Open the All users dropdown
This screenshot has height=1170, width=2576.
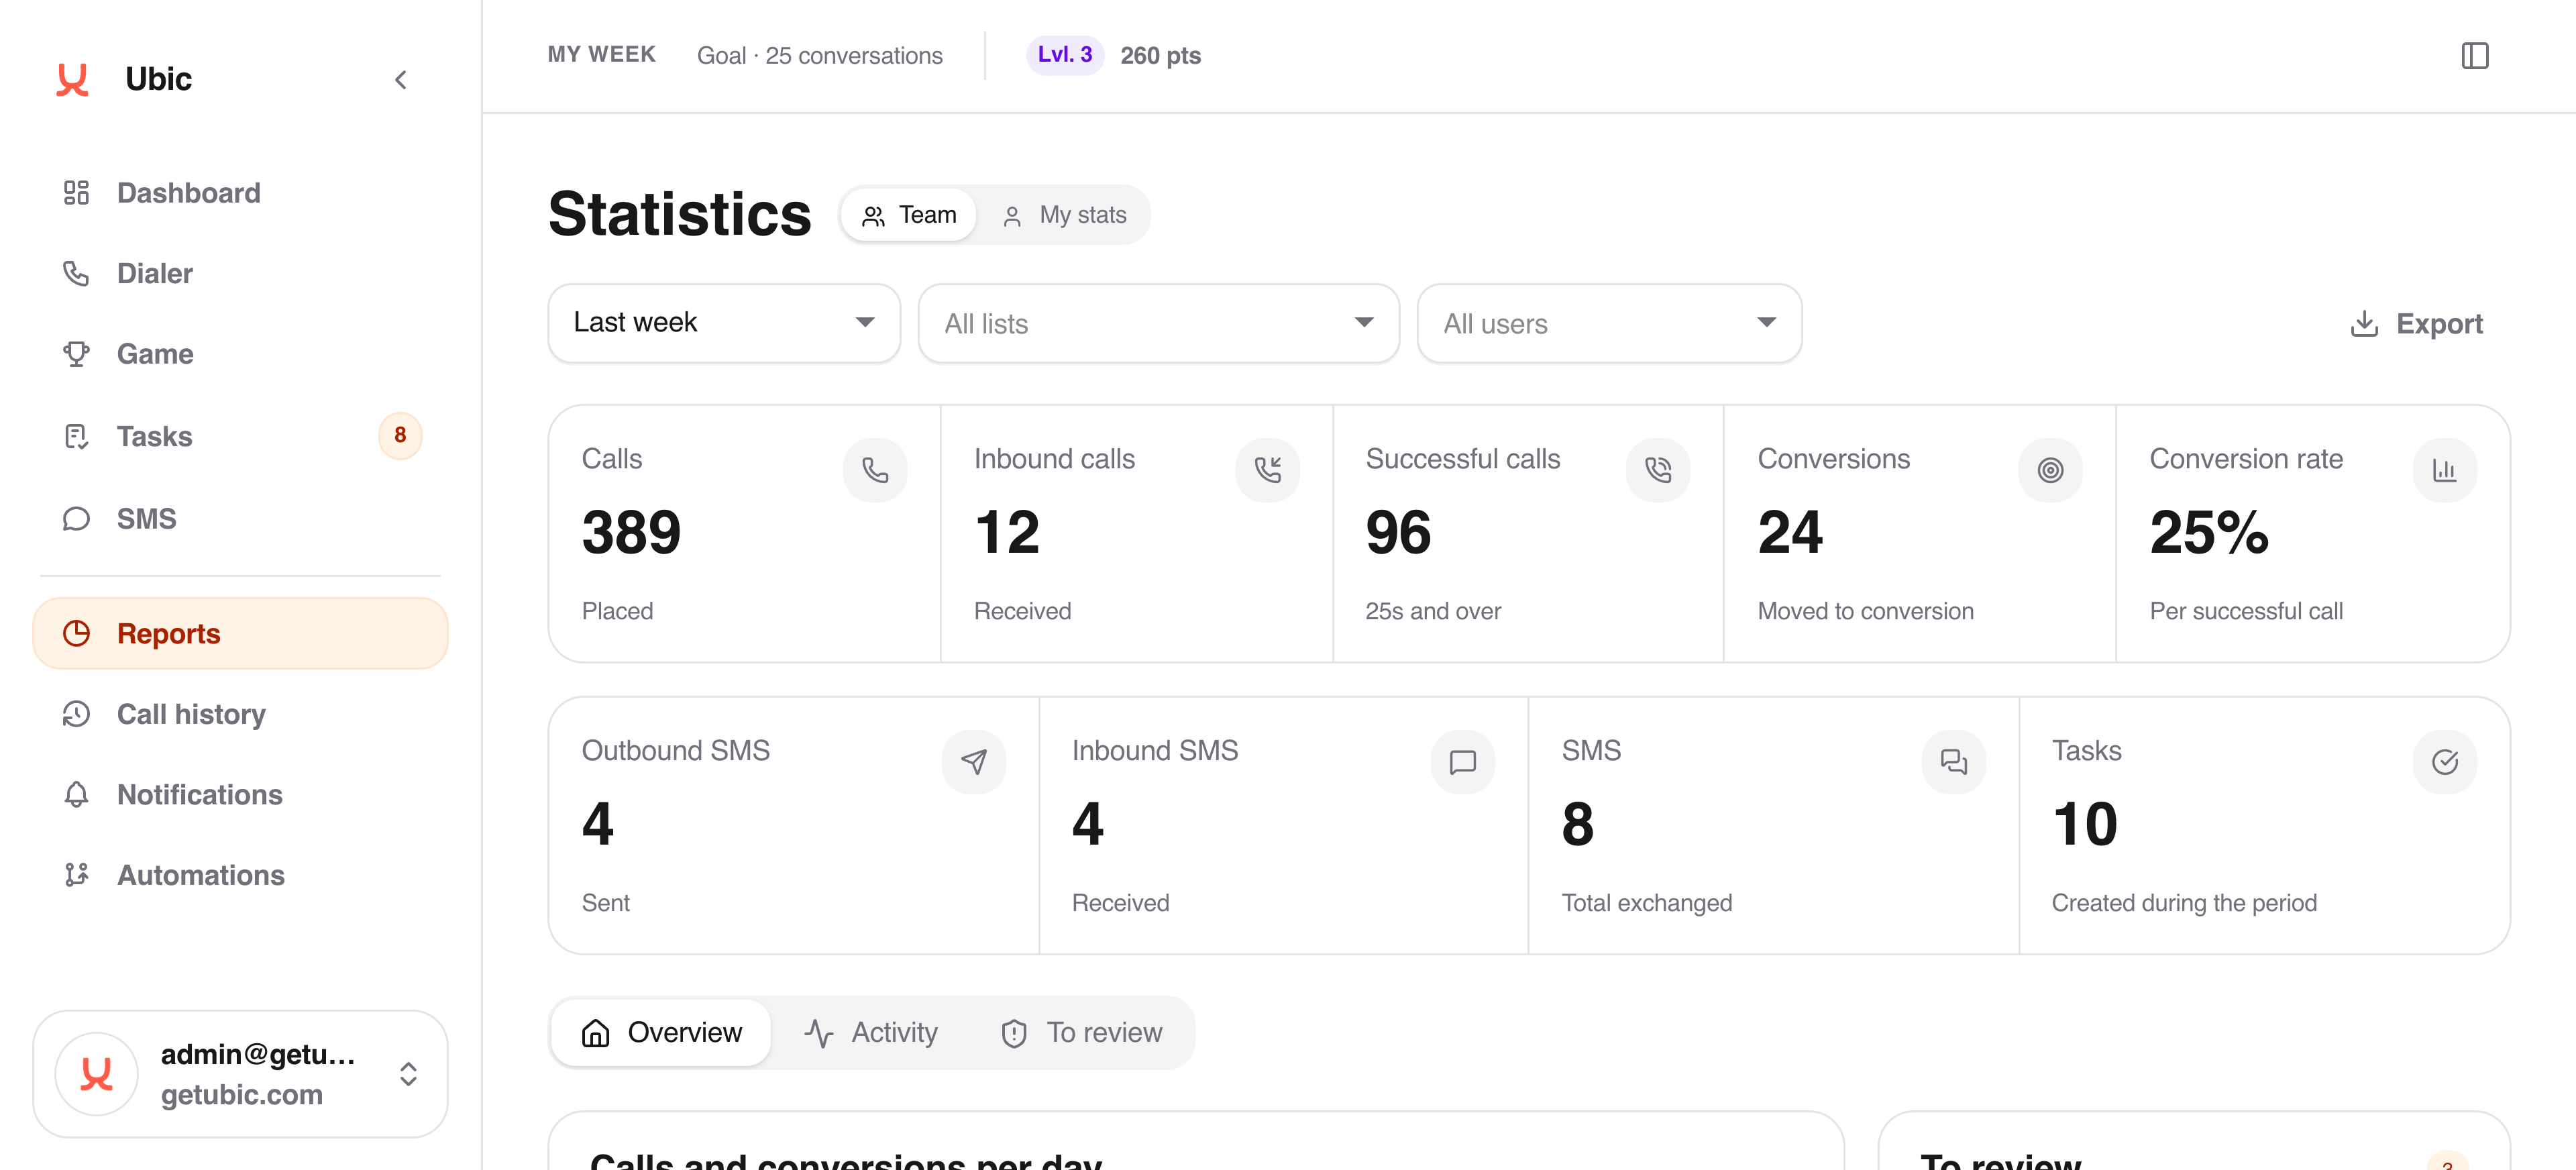pyautogui.click(x=1609, y=323)
